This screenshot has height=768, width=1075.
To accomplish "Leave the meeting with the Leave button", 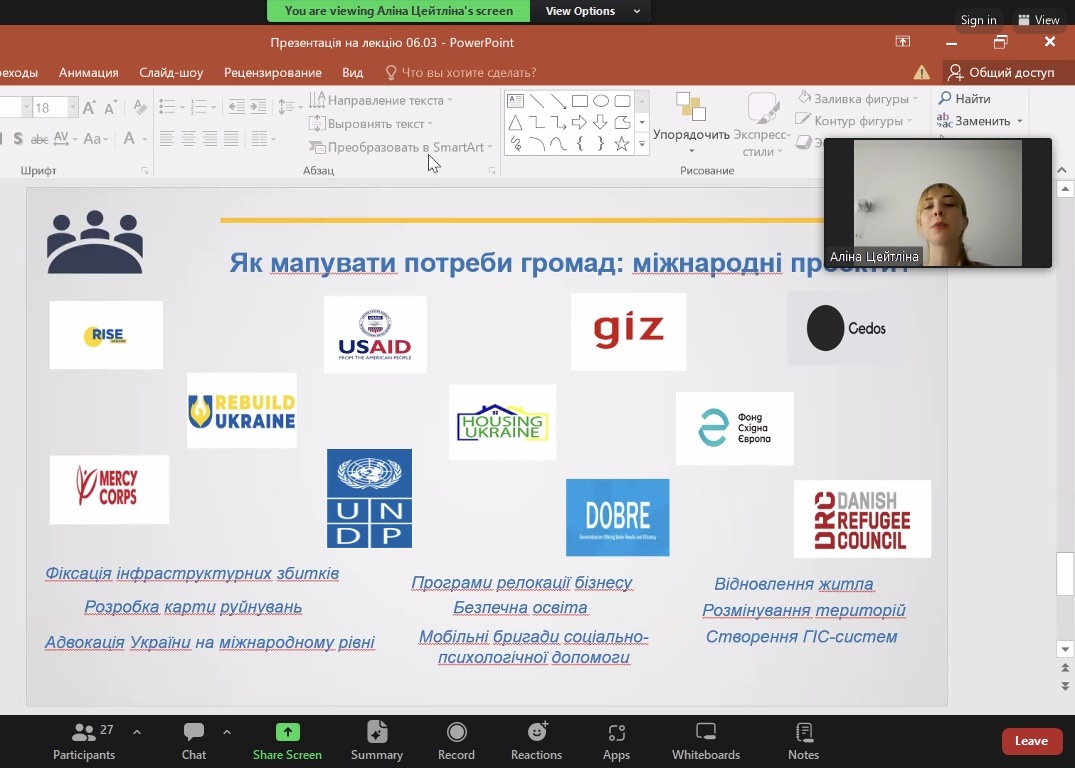I will (x=1031, y=741).
